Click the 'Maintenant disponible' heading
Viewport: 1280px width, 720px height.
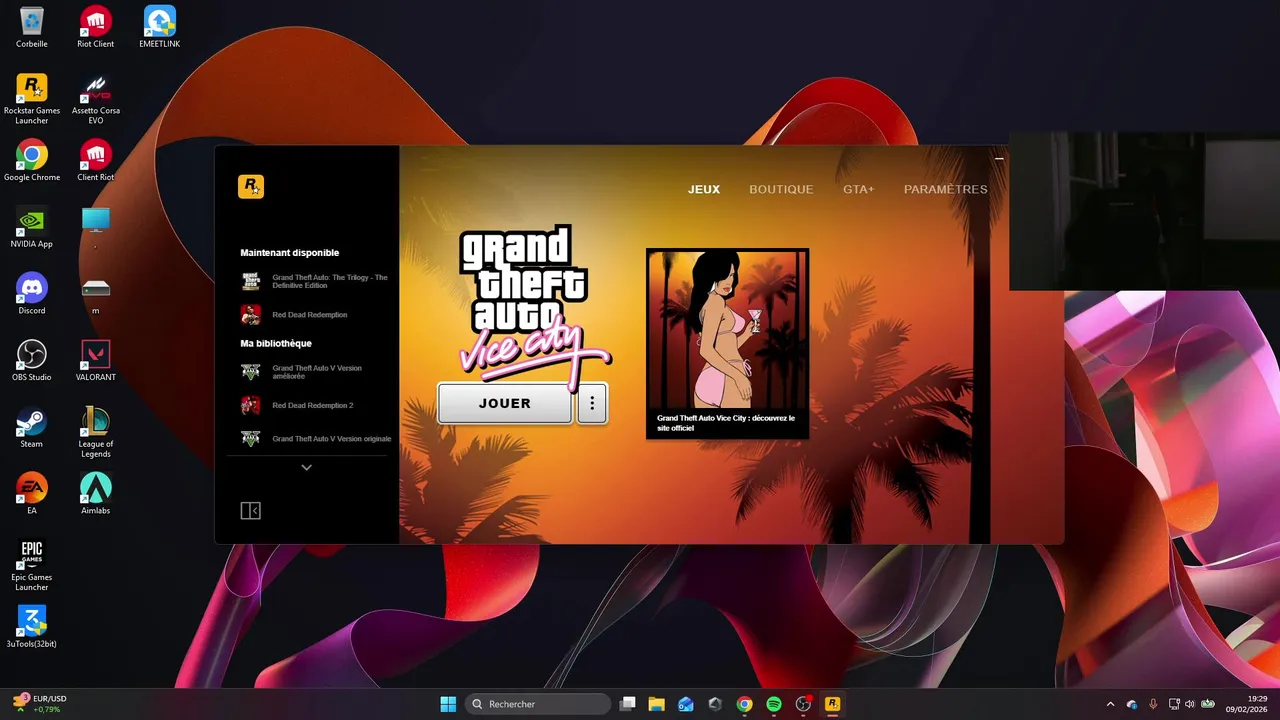click(290, 253)
